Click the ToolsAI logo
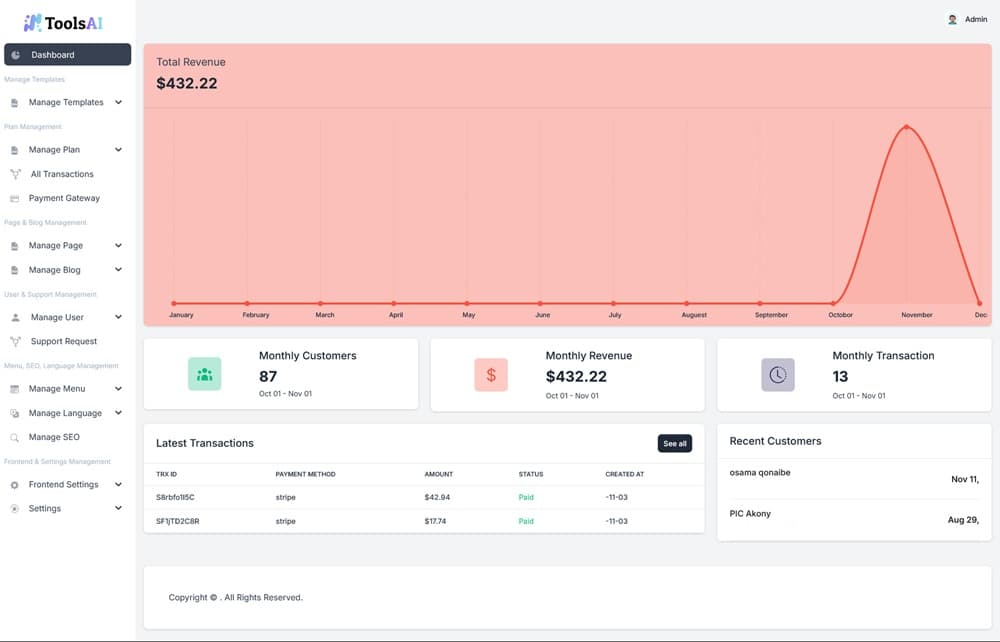This screenshot has height=642, width=1000. point(63,22)
